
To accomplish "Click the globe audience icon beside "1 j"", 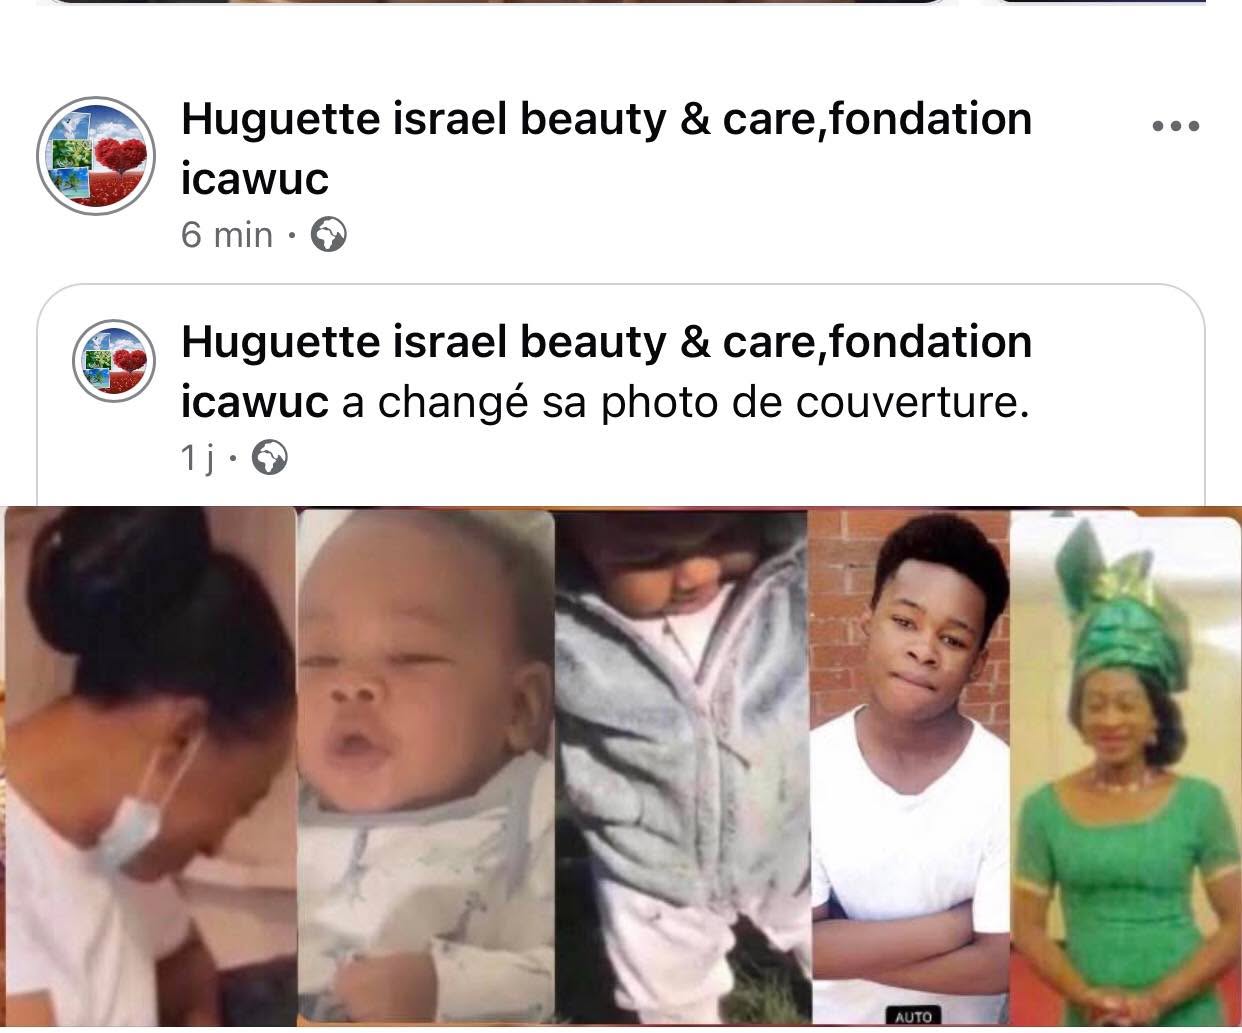I will point(268,458).
